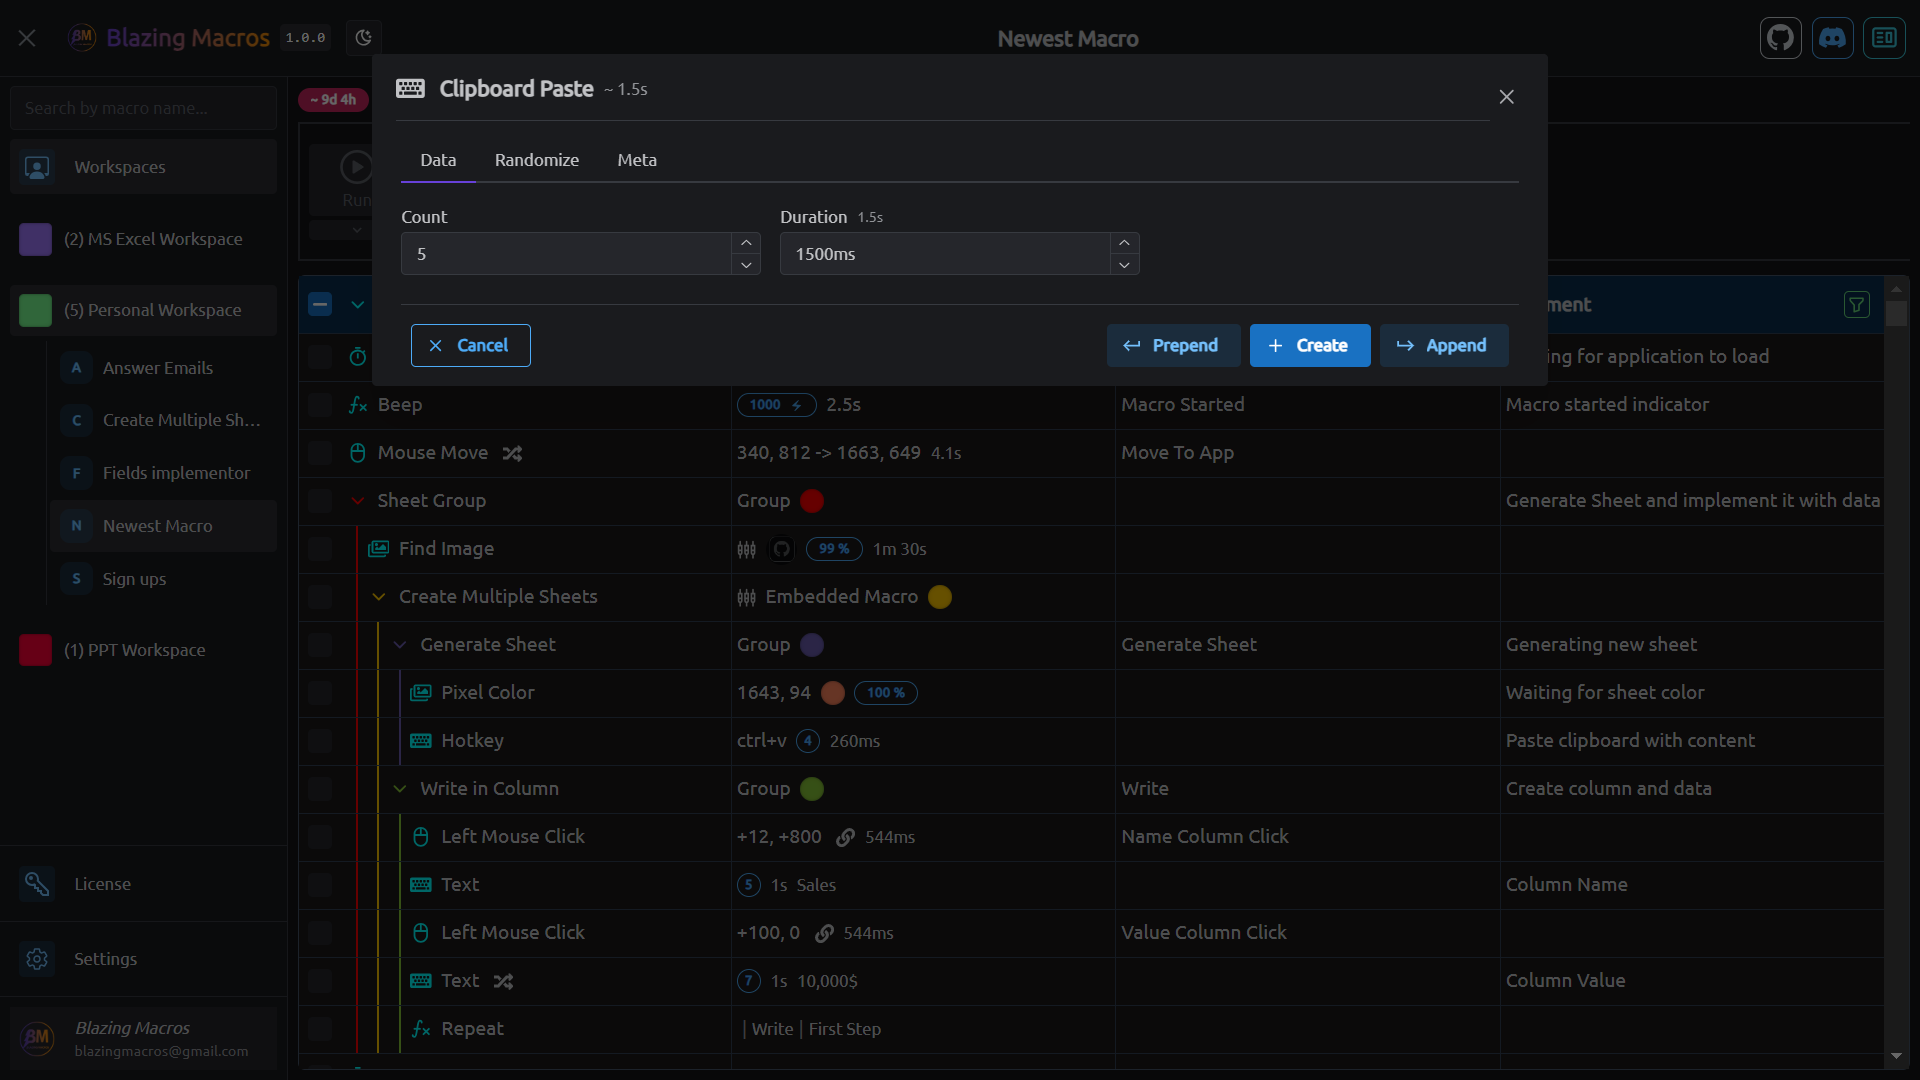Viewport: 1920px width, 1080px height.
Task: Click the Repeat function icon
Action: (421, 1029)
